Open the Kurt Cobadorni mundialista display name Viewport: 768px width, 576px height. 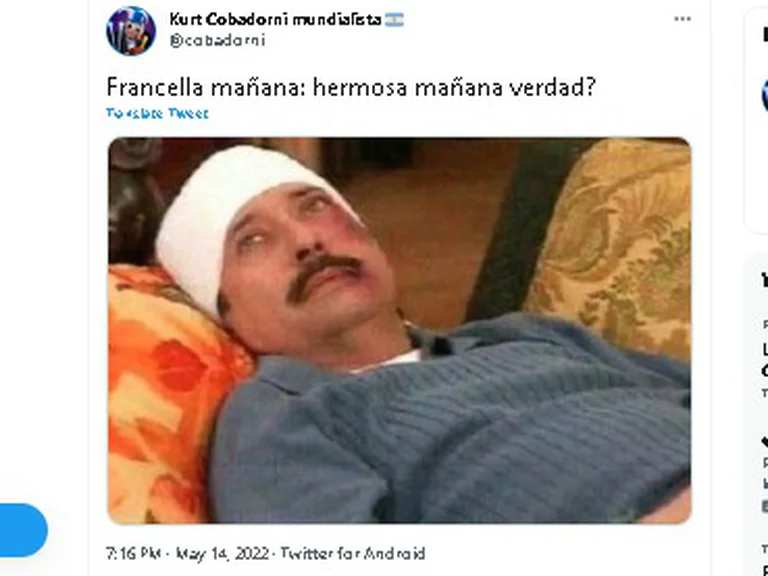[275, 20]
